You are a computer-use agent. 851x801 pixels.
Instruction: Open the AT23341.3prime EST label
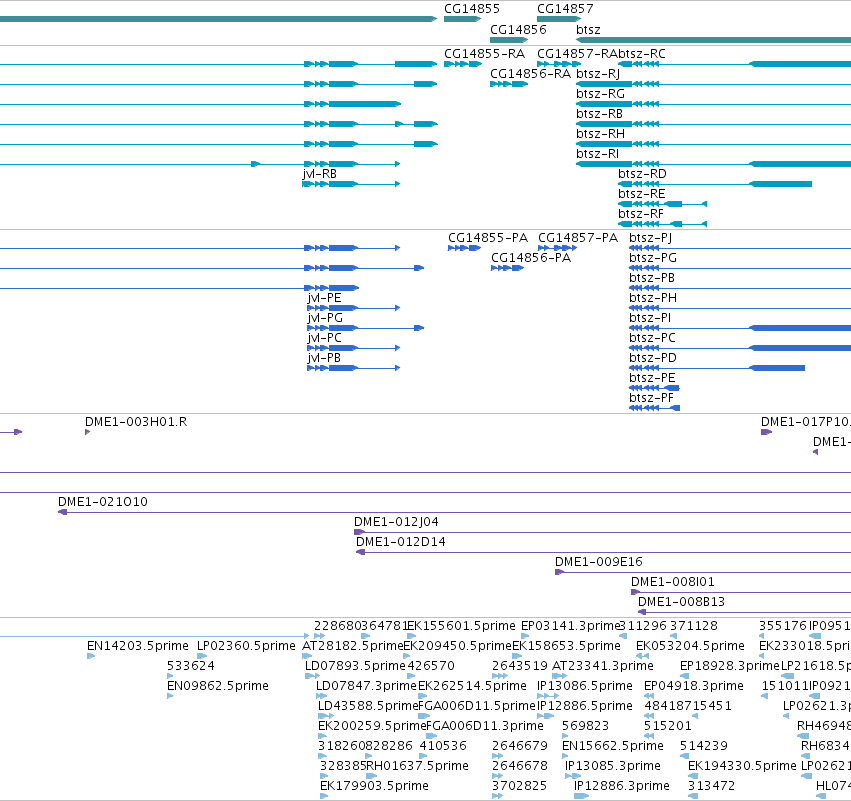pos(602,666)
